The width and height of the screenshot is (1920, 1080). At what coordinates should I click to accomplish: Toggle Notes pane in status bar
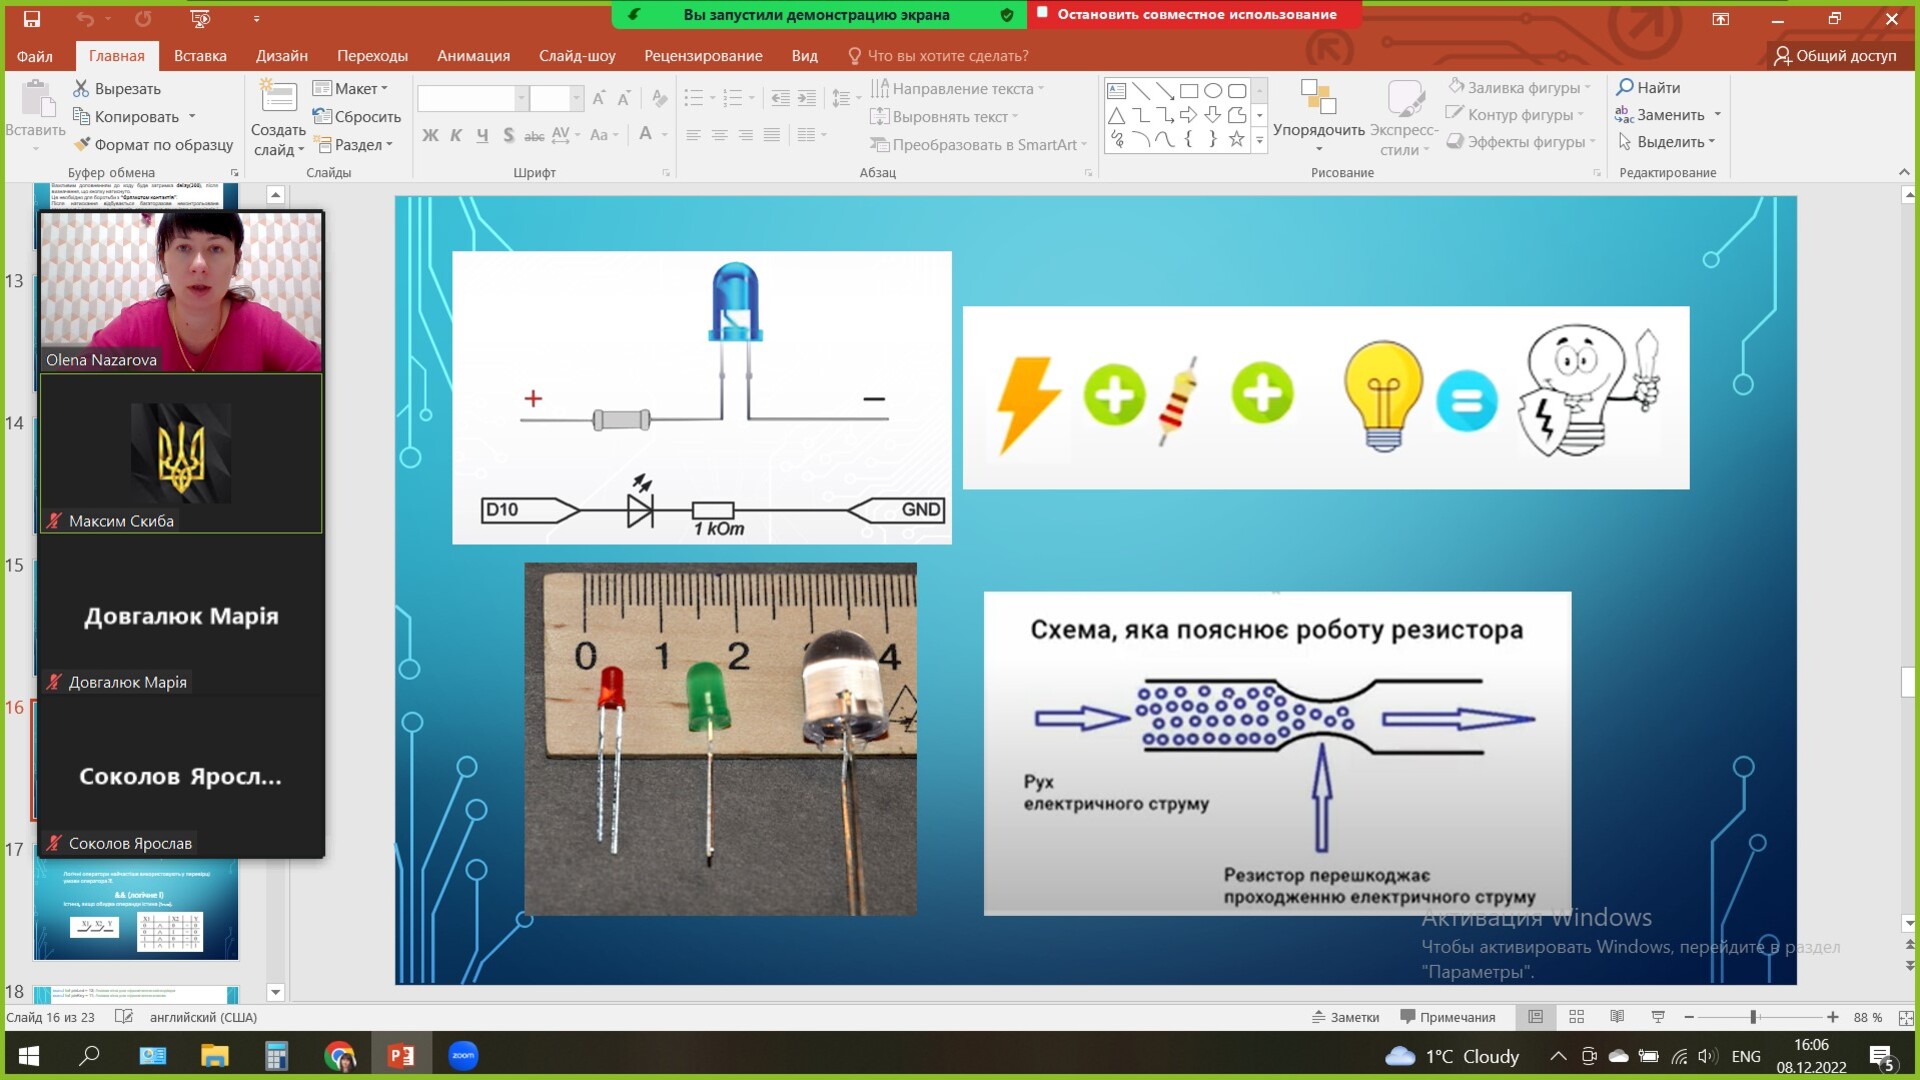1346,1017
